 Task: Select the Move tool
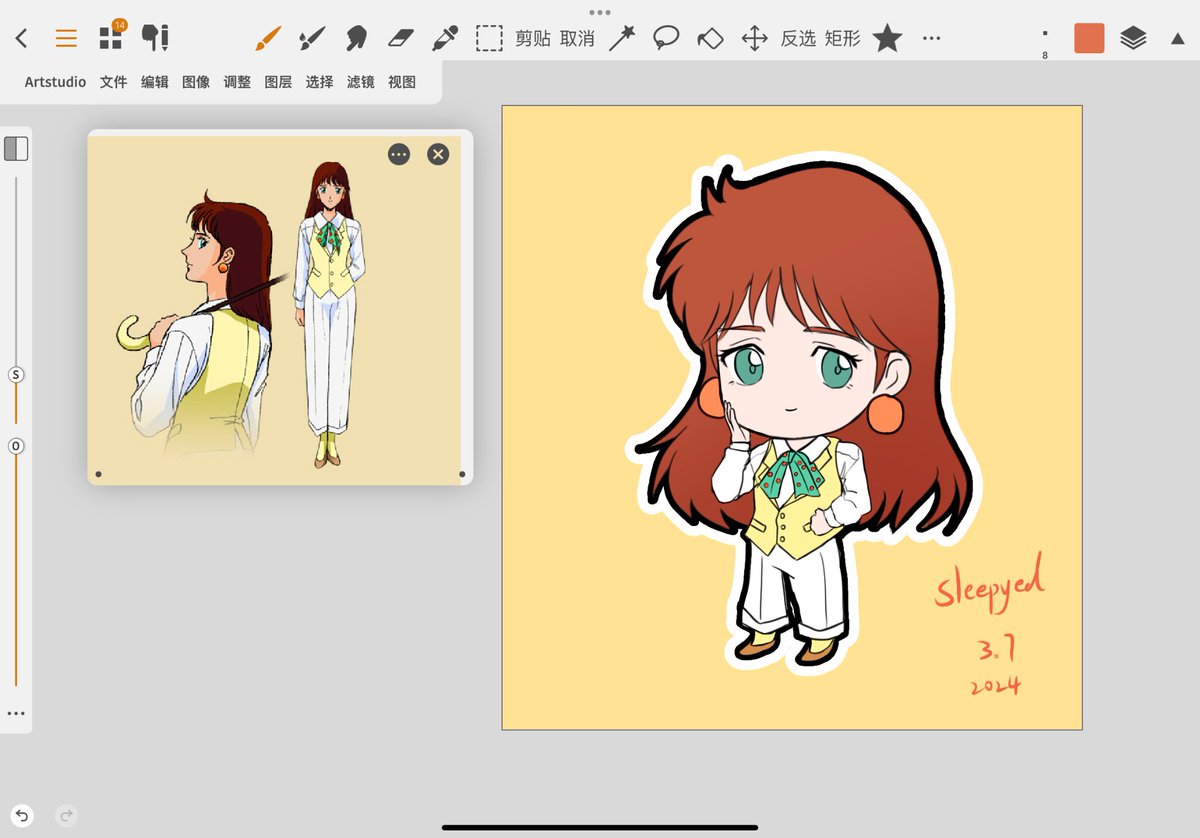pyautogui.click(x=754, y=39)
